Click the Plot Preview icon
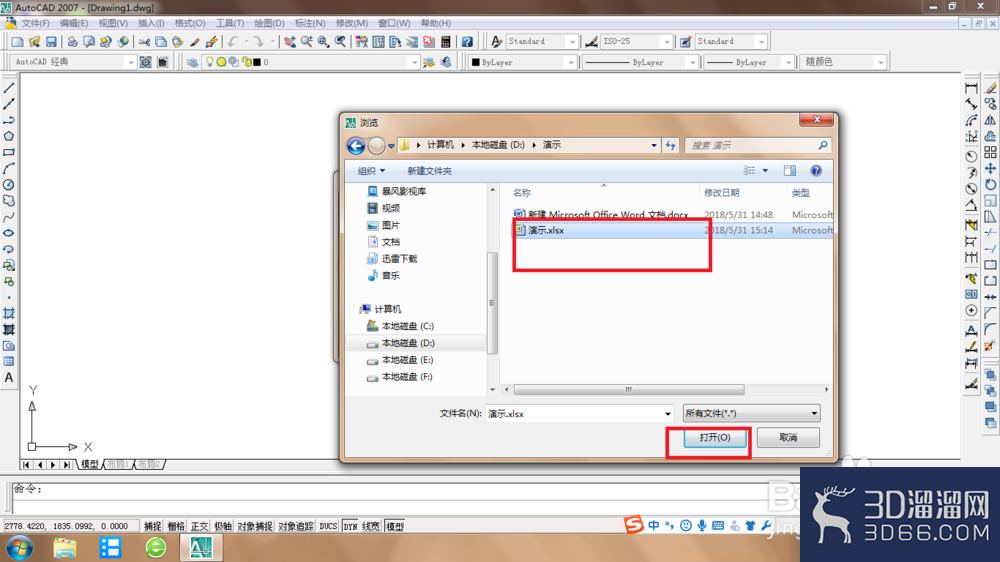The height and width of the screenshot is (562, 1000). tap(89, 42)
